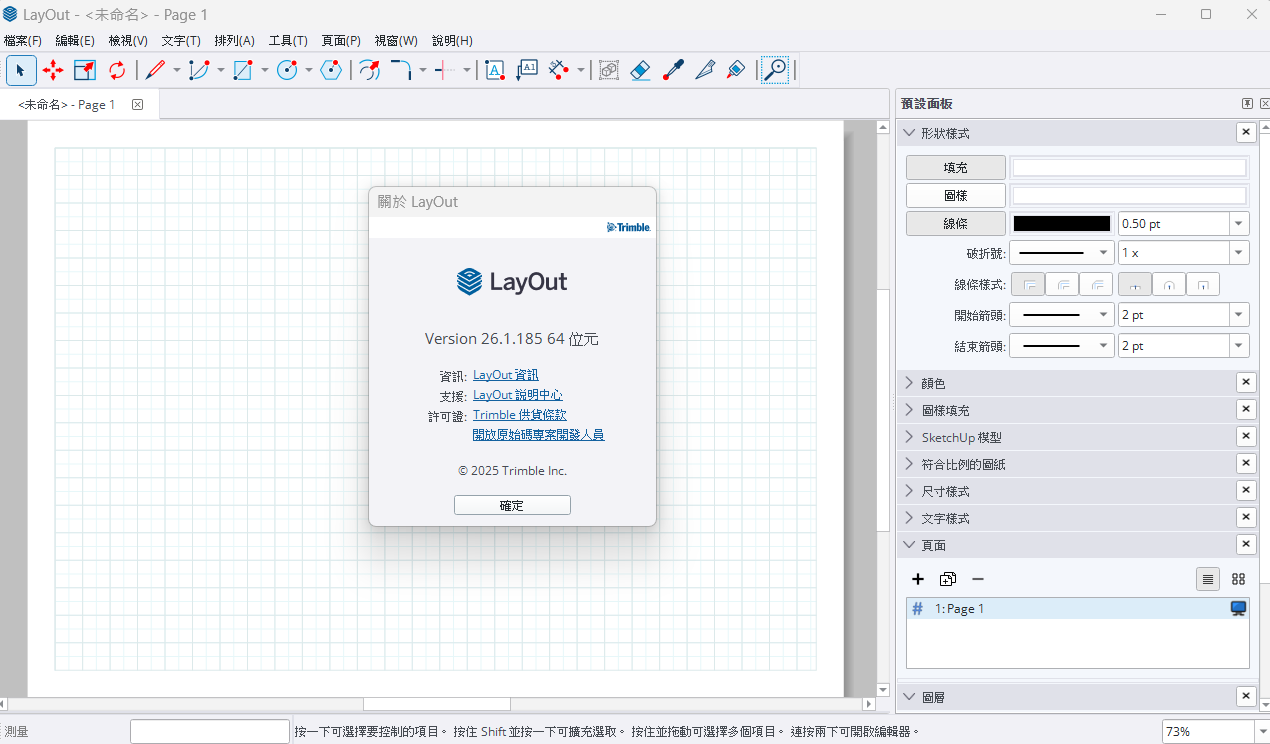Click 確定 in the About dialog

pos(512,505)
